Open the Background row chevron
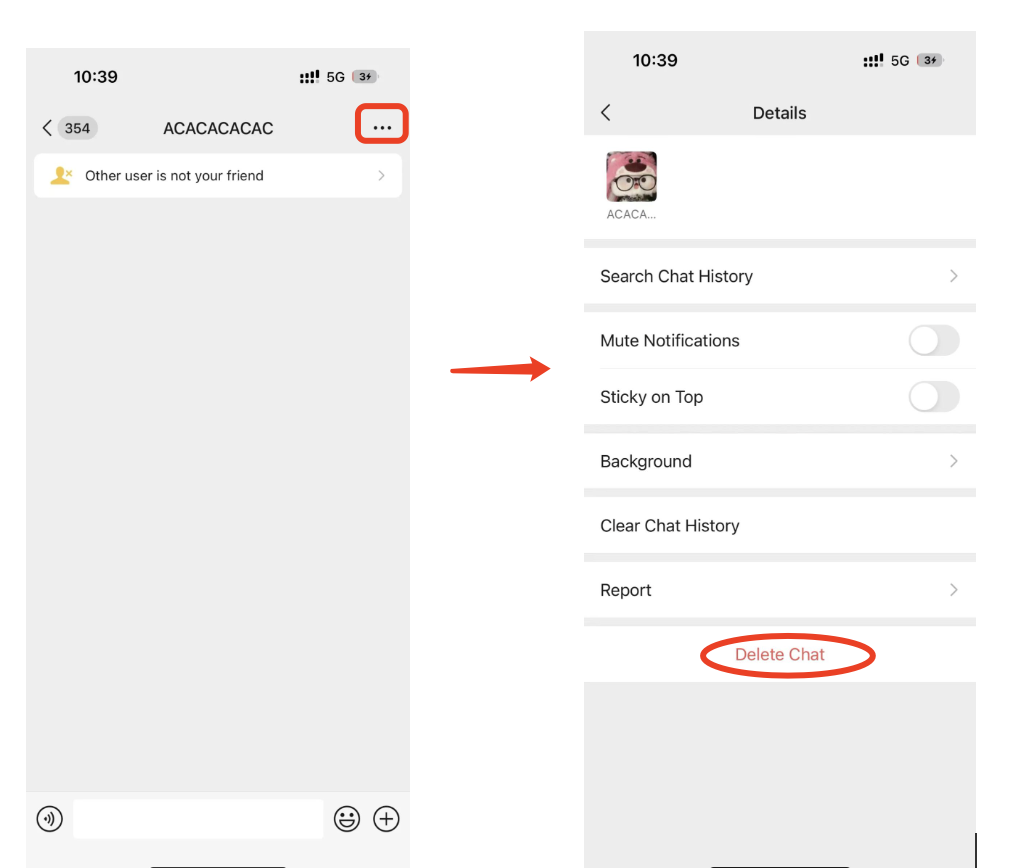 [x=954, y=461]
